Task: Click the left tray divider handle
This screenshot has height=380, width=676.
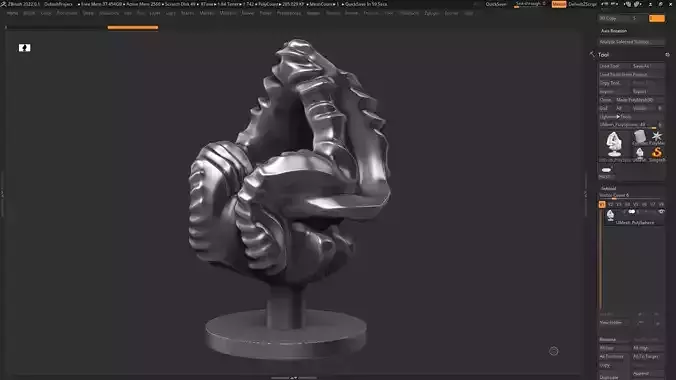Action: pos(2,194)
